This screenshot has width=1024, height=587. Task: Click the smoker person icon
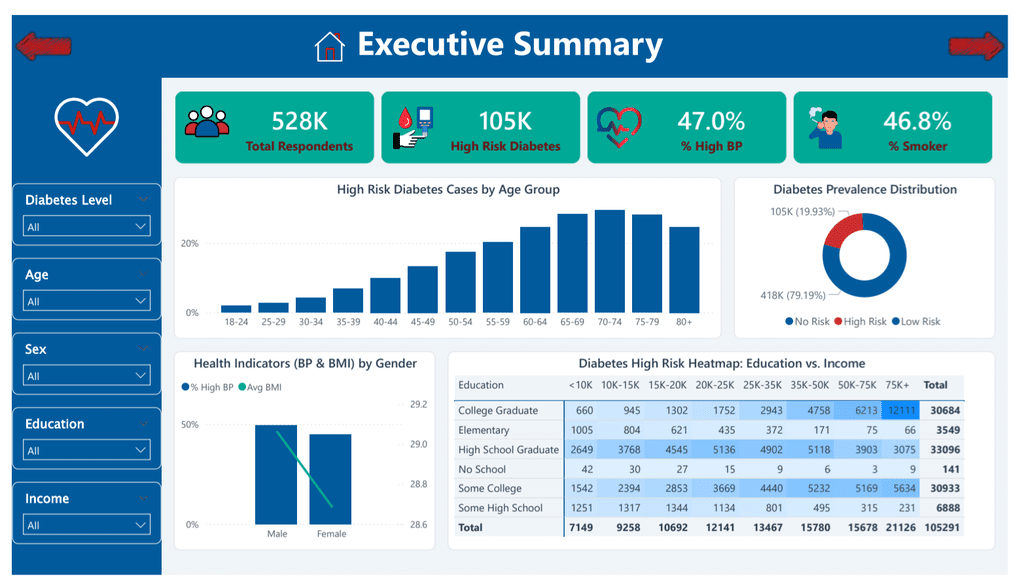pos(825,127)
